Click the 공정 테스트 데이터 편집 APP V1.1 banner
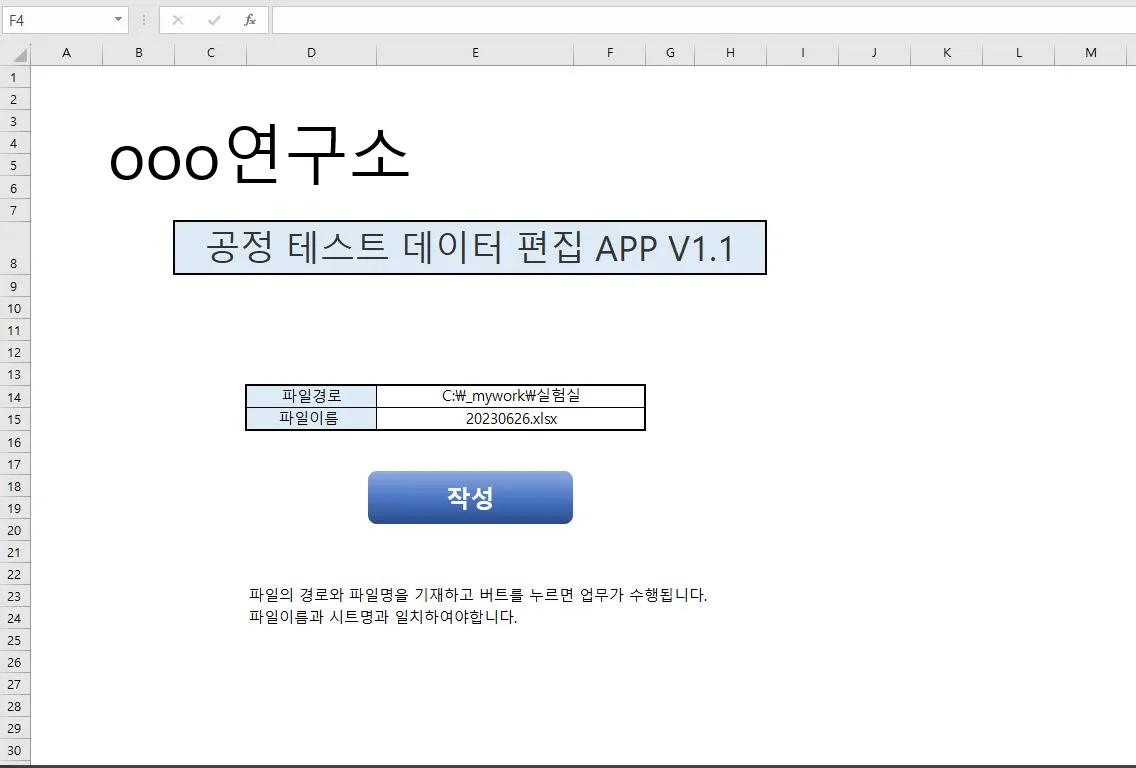This screenshot has width=1136, height=768. point(470,246)
